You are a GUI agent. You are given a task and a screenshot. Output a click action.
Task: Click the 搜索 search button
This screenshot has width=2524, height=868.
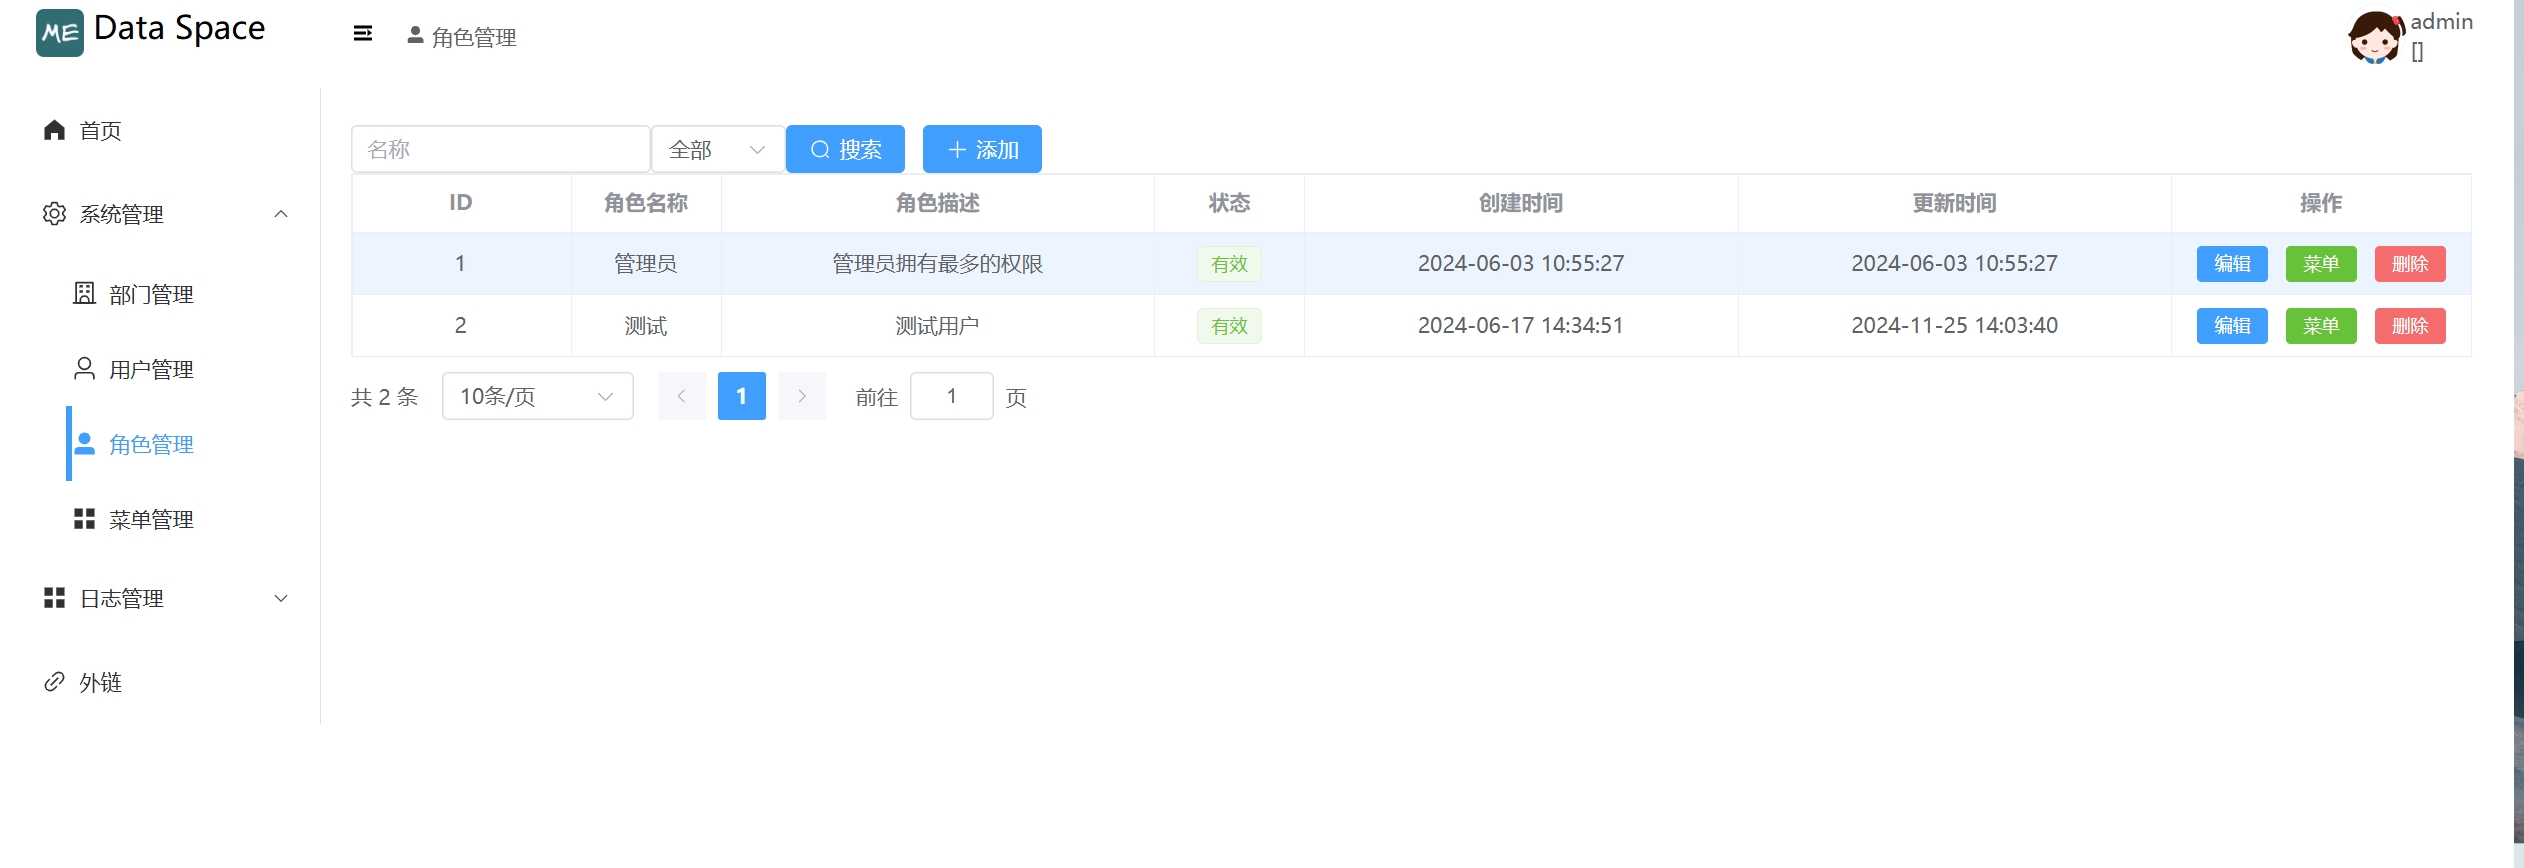[x=845, y=149]
